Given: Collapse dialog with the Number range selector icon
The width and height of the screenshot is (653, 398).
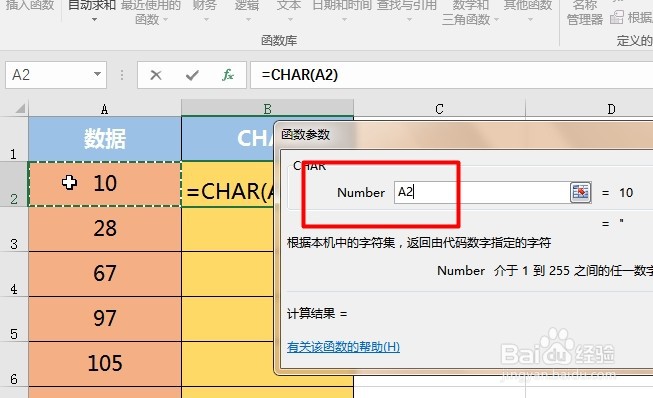Looking at the screenshot, I should (581, 192).
